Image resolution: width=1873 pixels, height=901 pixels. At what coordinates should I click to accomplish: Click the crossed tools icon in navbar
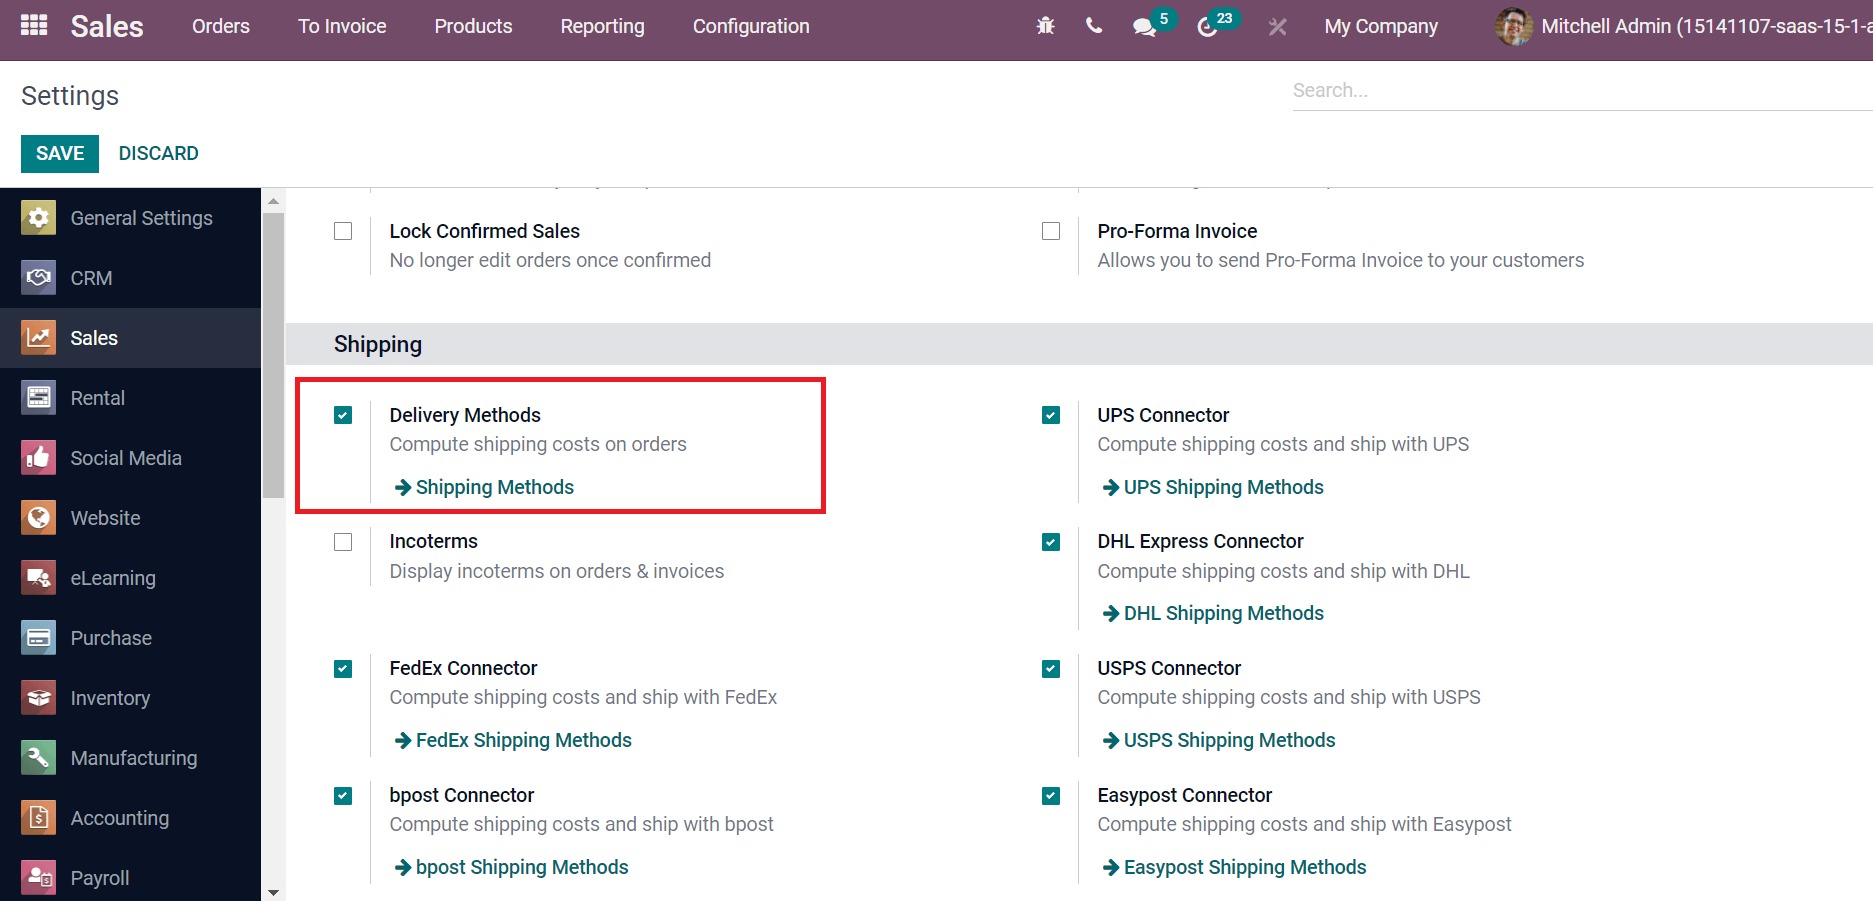coord(1277,27)
